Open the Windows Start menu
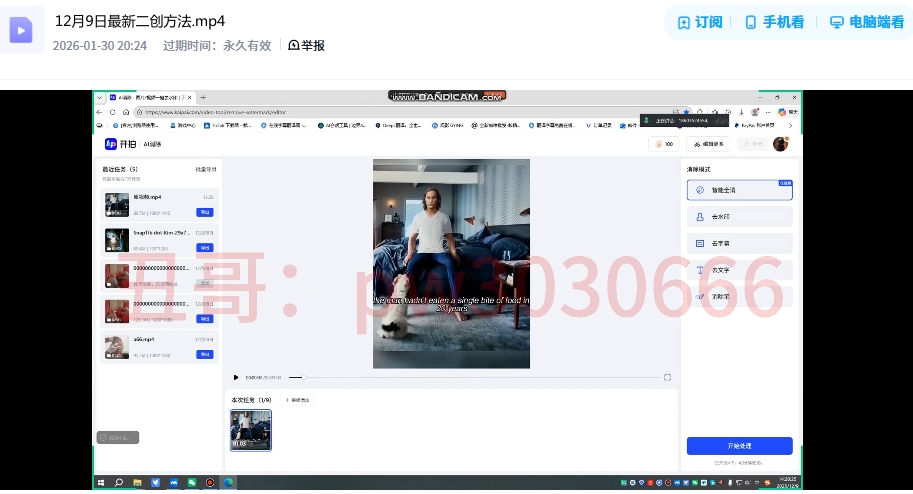 (101, 482)
